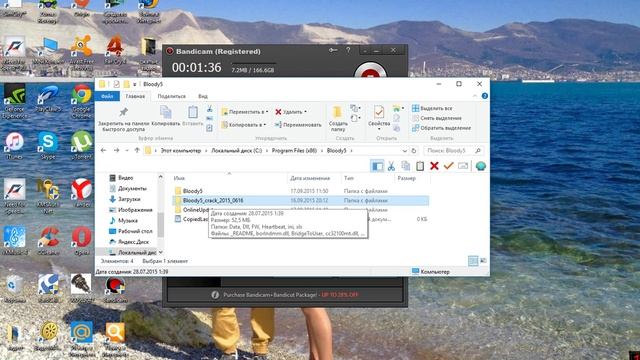Open Google Chrome desktop shortcut
This screenshot has width=640, height=360.
(x=81, y=101)
